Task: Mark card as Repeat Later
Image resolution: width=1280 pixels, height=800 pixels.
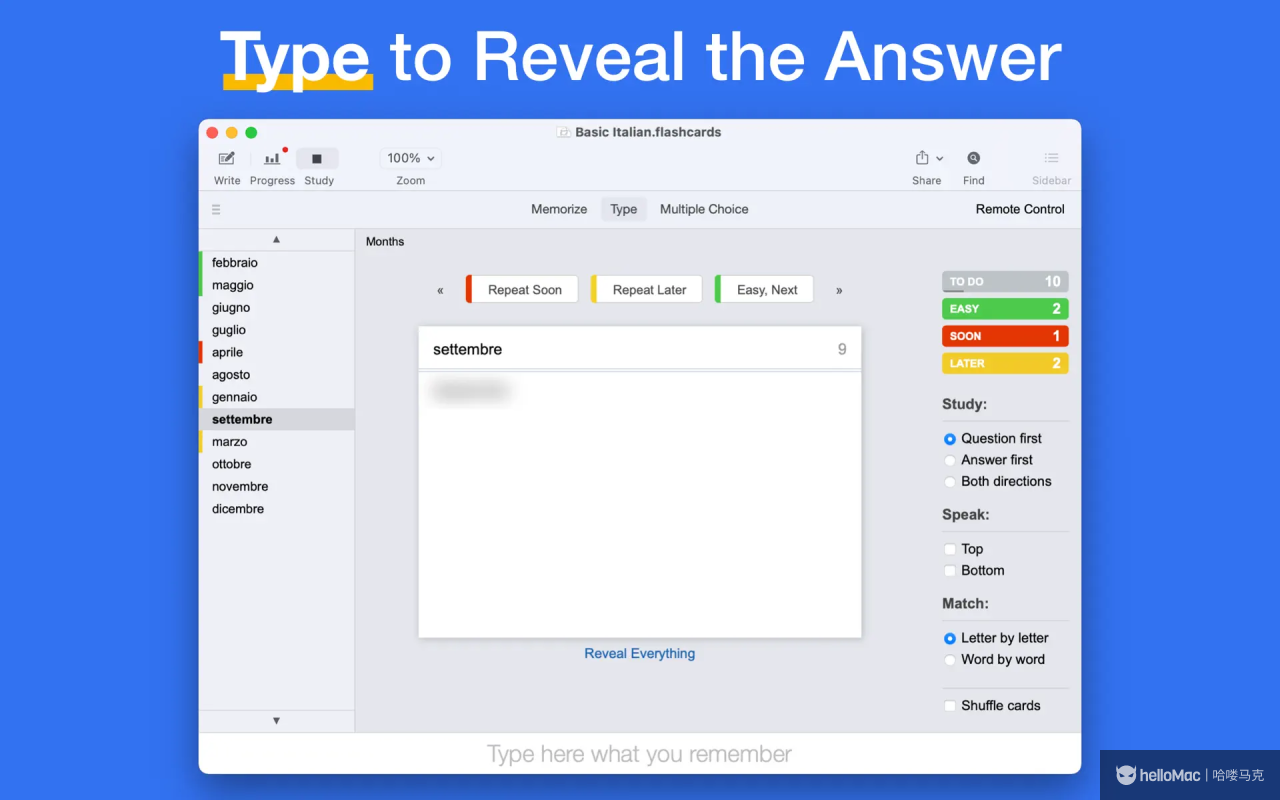Action: 647,290
